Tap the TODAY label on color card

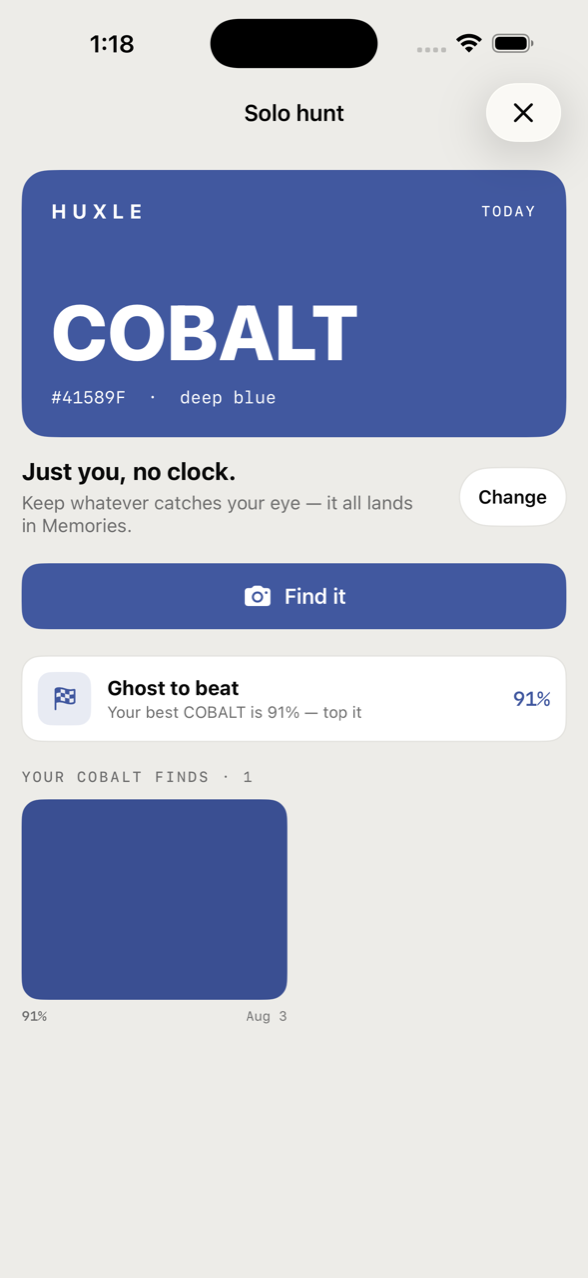tap(509, 211)
